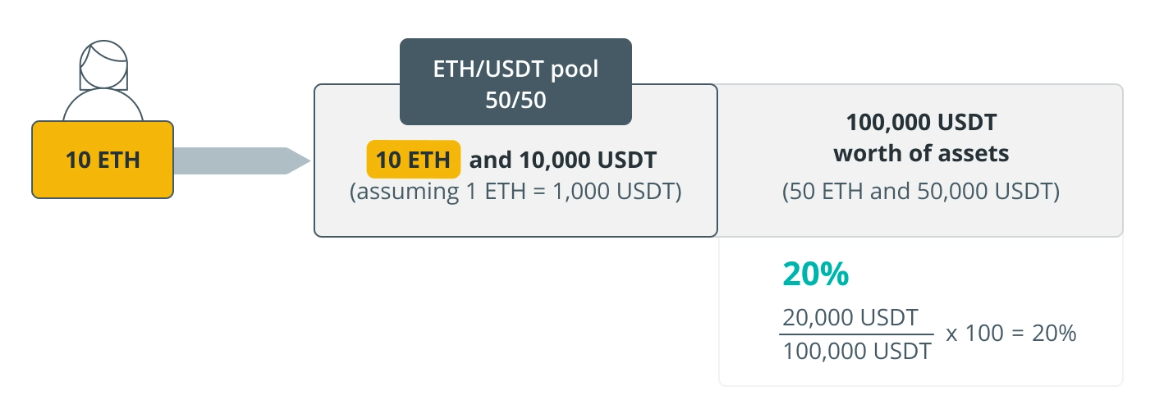Click the 20,000 USDT numerator
This screenshot has height=413, width=1149.
click(850, 318)
